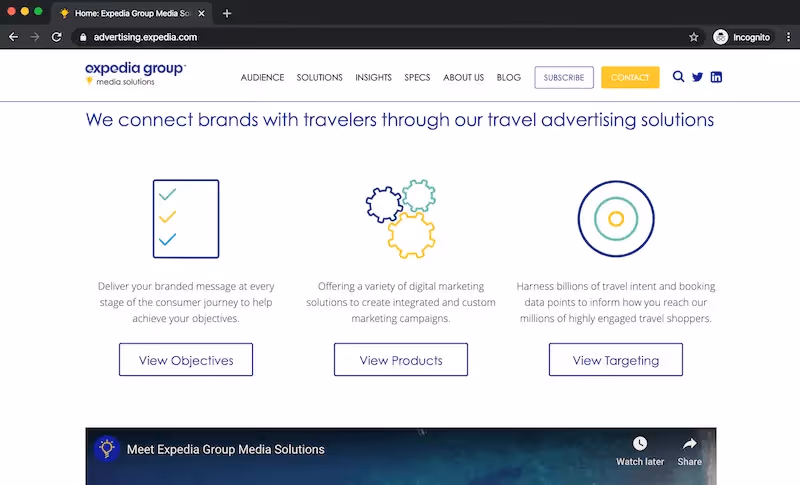Click the View Products button
800x485 pixels.
pyautogui.click(x=401, y=360)
